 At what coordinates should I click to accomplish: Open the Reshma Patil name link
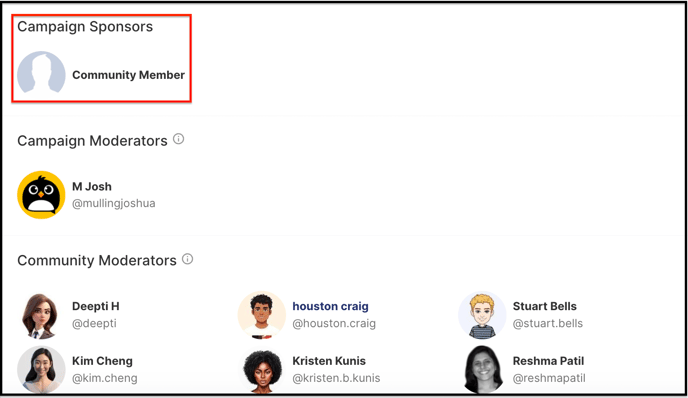coord(548,361)
